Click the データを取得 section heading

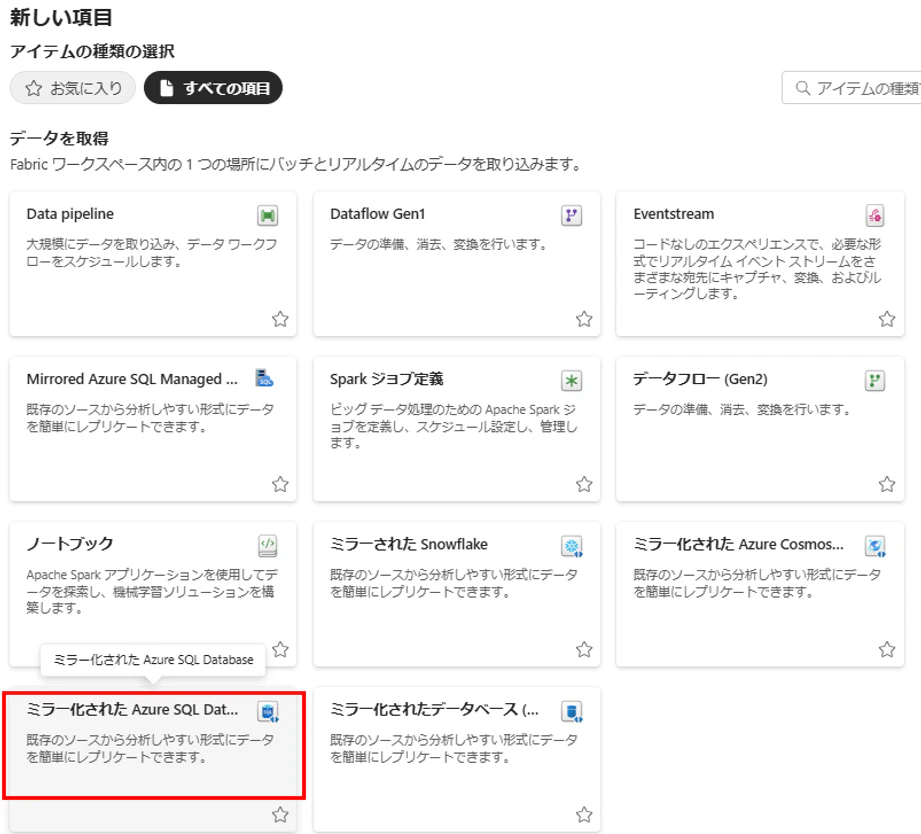click(59, 139)
